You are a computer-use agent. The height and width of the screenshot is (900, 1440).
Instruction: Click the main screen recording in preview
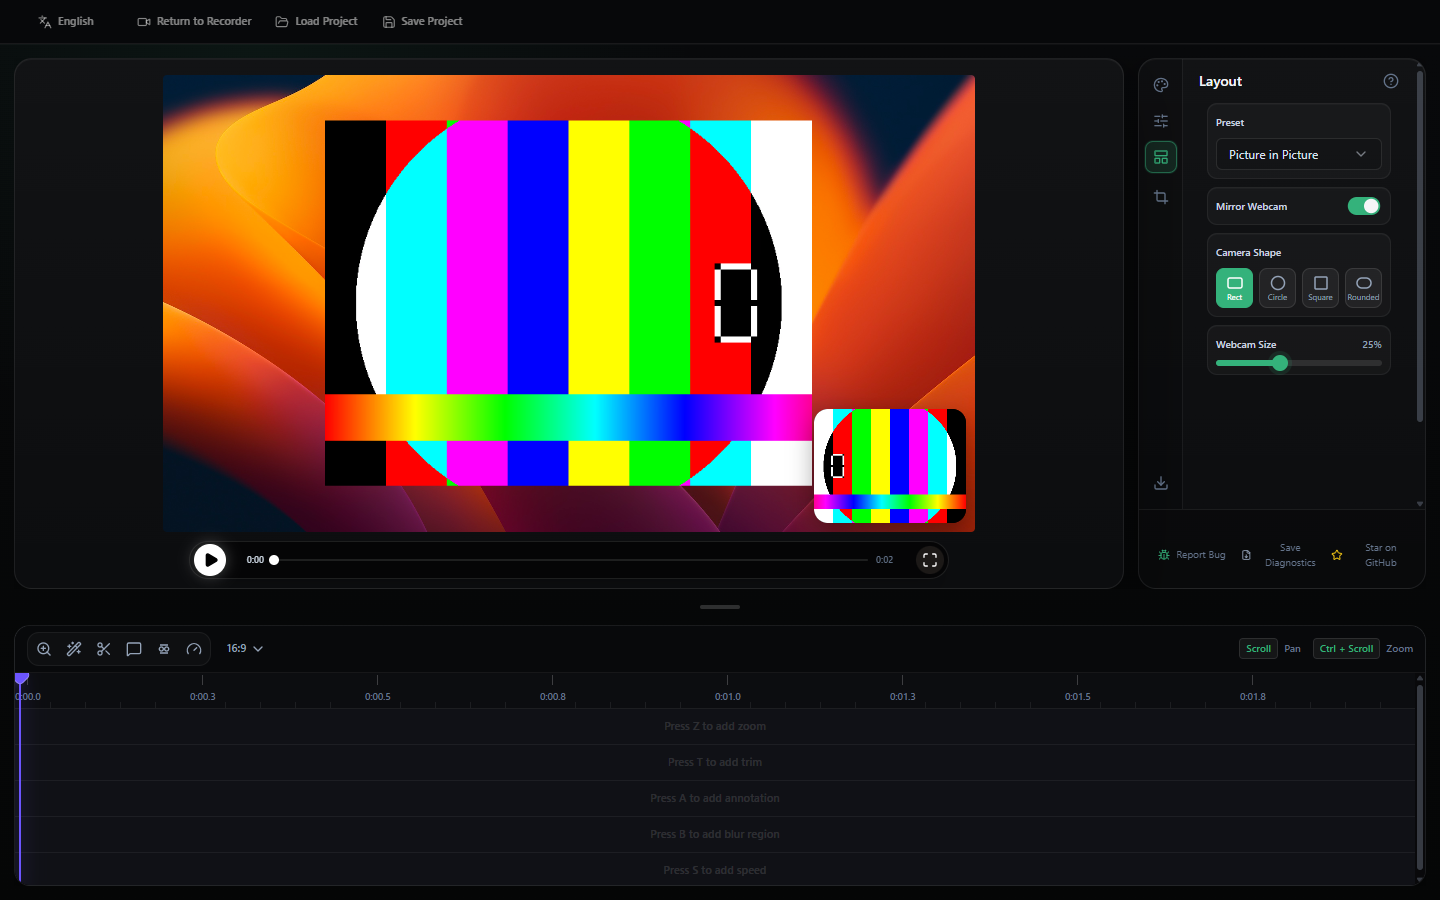[x=568, y=303]
